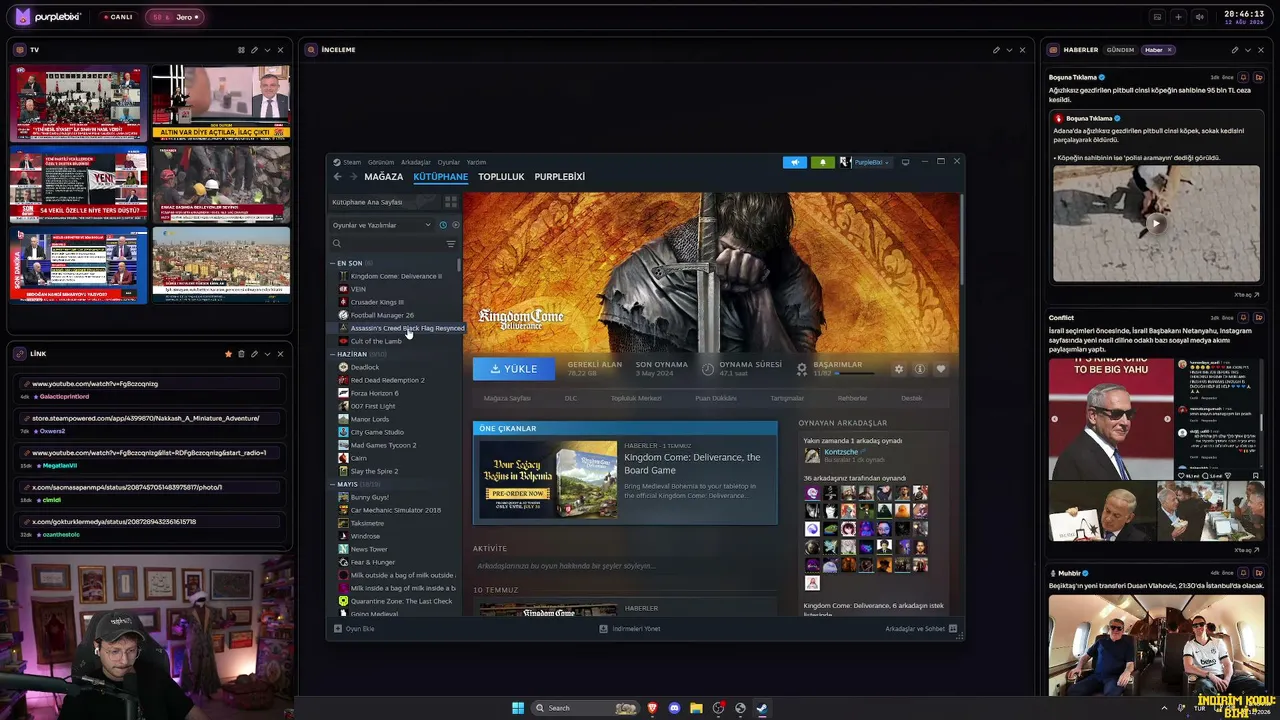Click the Football Manager 26 game icon

tap(343, 315)
